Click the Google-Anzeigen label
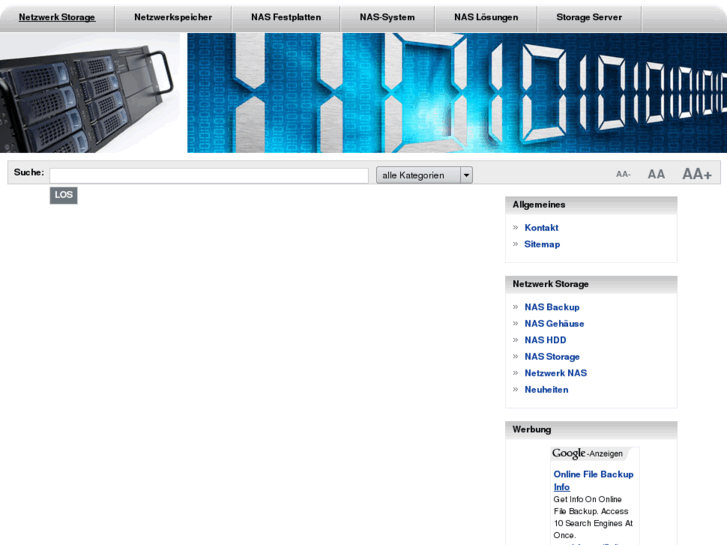The width and height of the screenshot is (727, 545). pos(587,453)
